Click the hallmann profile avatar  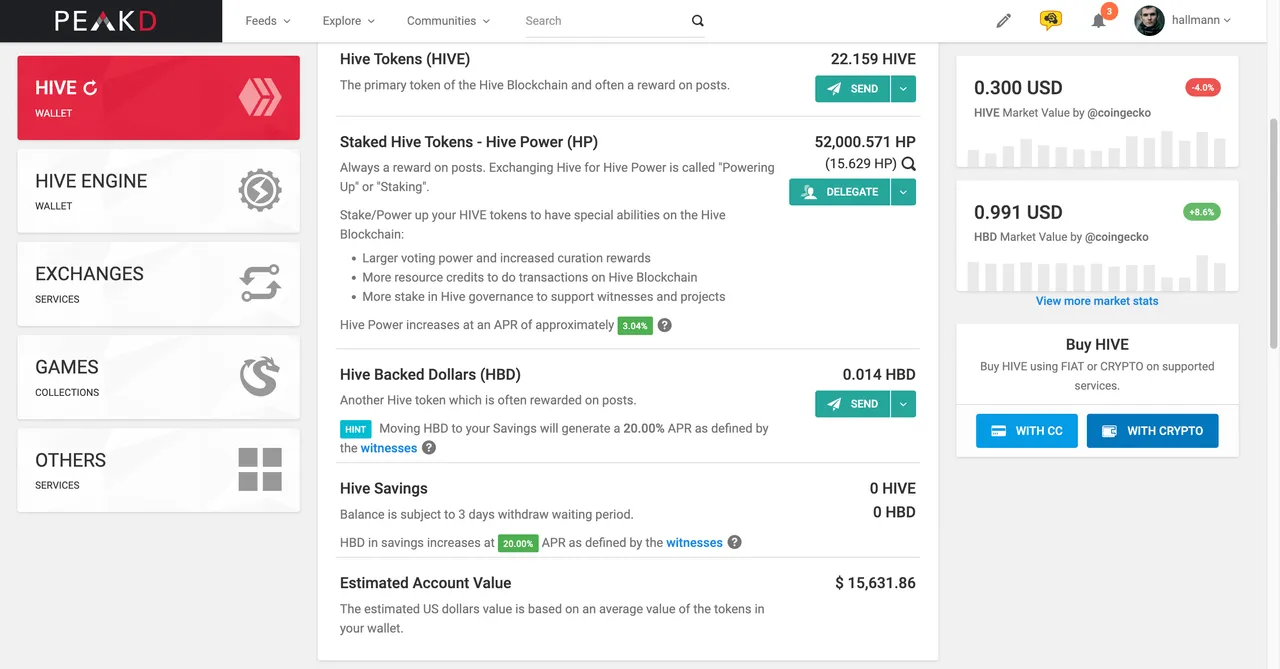coord(1149,20)
